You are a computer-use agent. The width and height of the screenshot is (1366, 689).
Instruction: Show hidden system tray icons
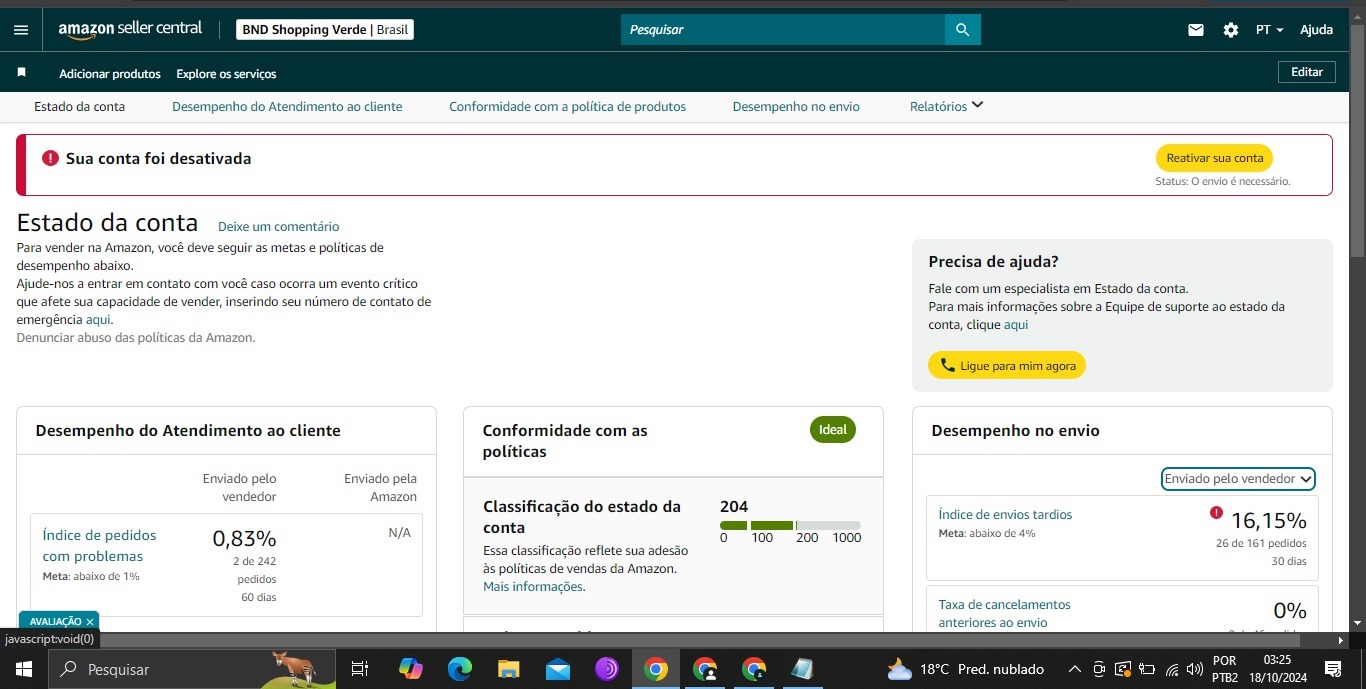click(1075, 669)
